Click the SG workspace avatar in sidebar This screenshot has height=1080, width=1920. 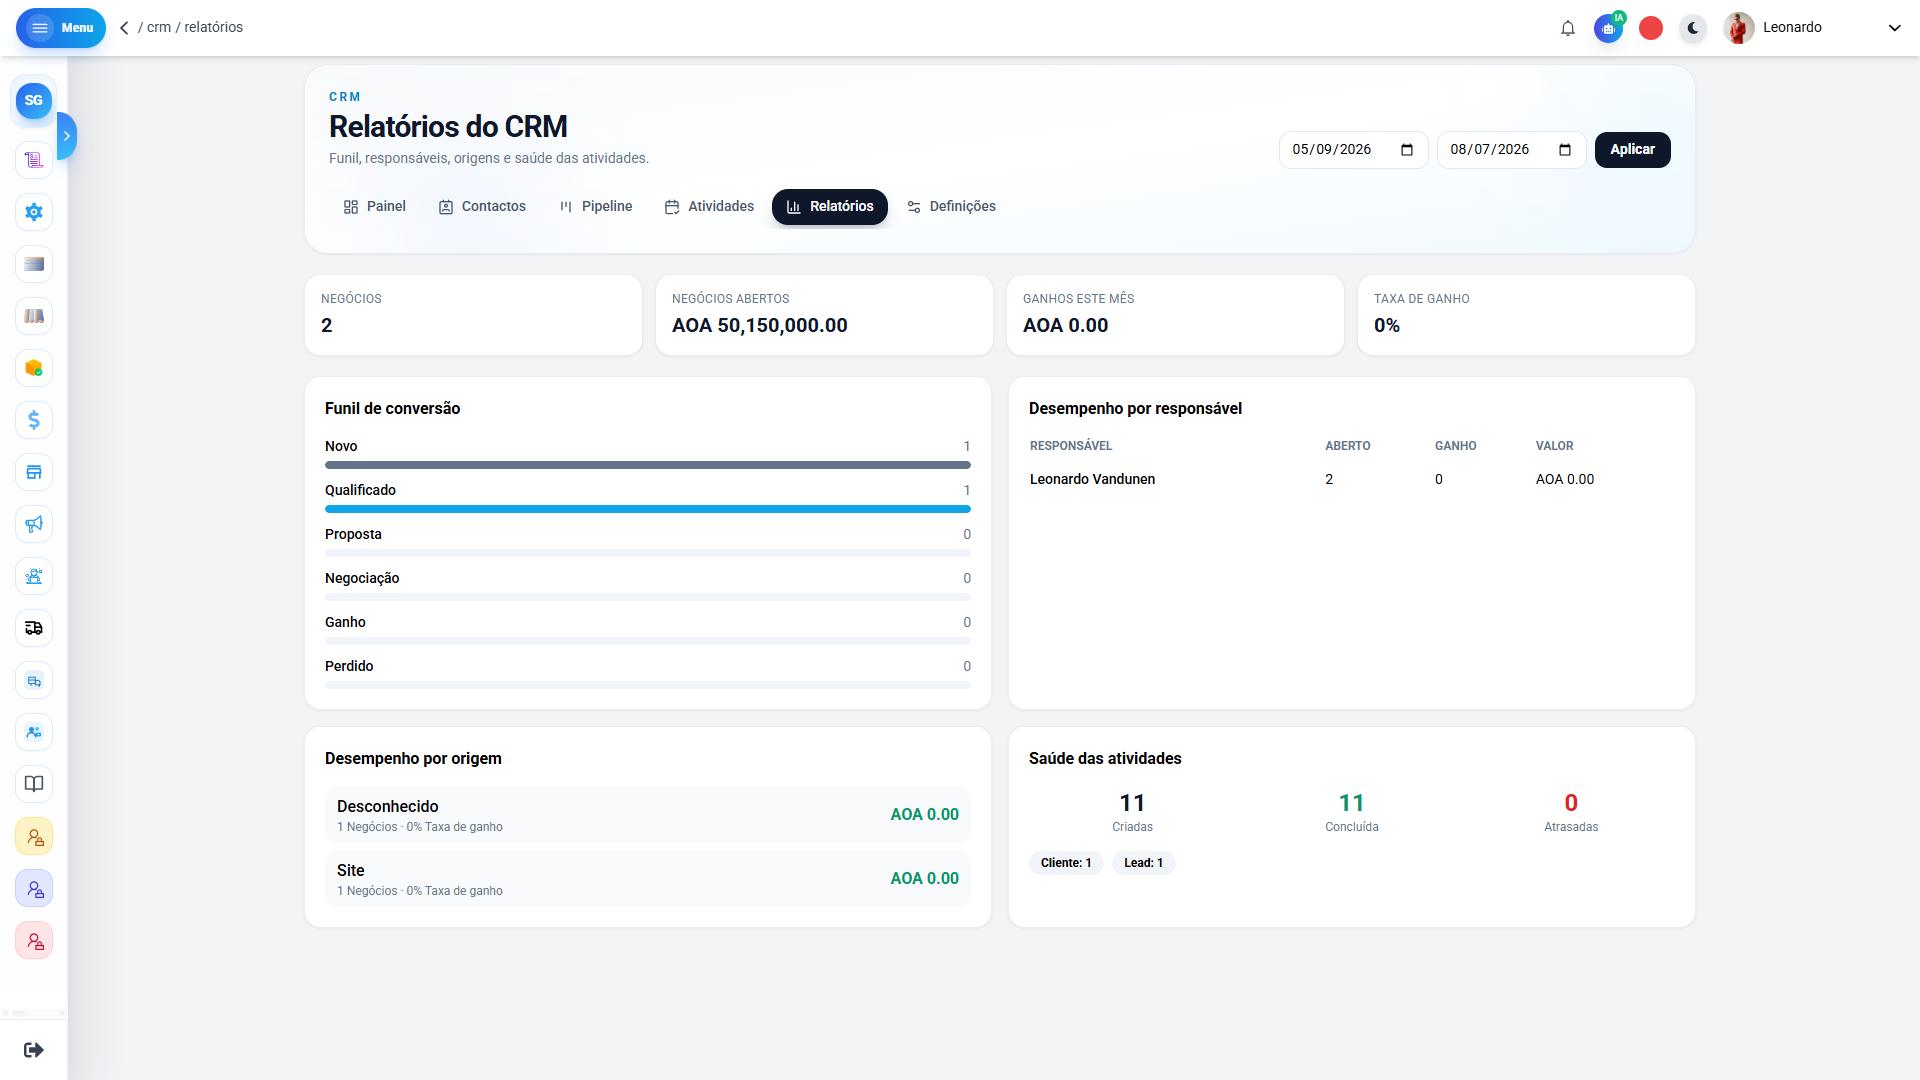click(x=34, y=100)
